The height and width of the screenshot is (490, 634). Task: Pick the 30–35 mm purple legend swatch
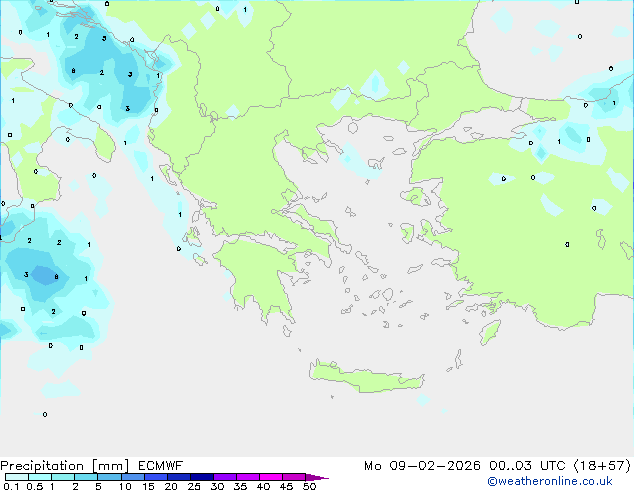pyautogui.click(x=224, y=477)
